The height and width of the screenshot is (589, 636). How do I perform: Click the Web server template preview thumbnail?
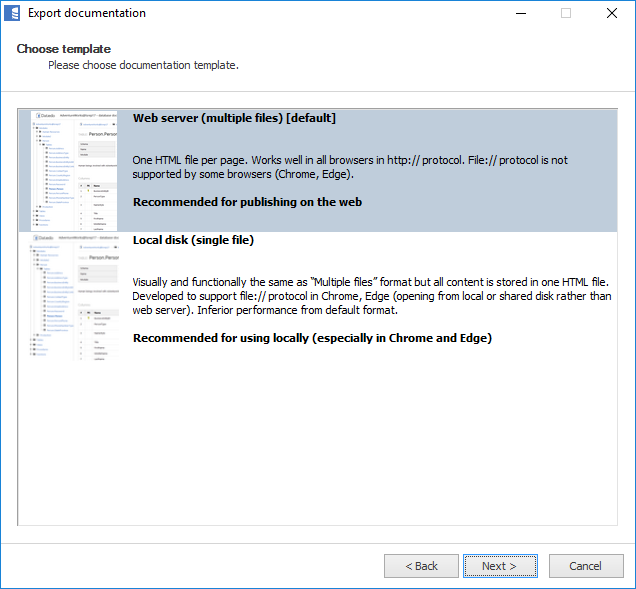[74, 170]
